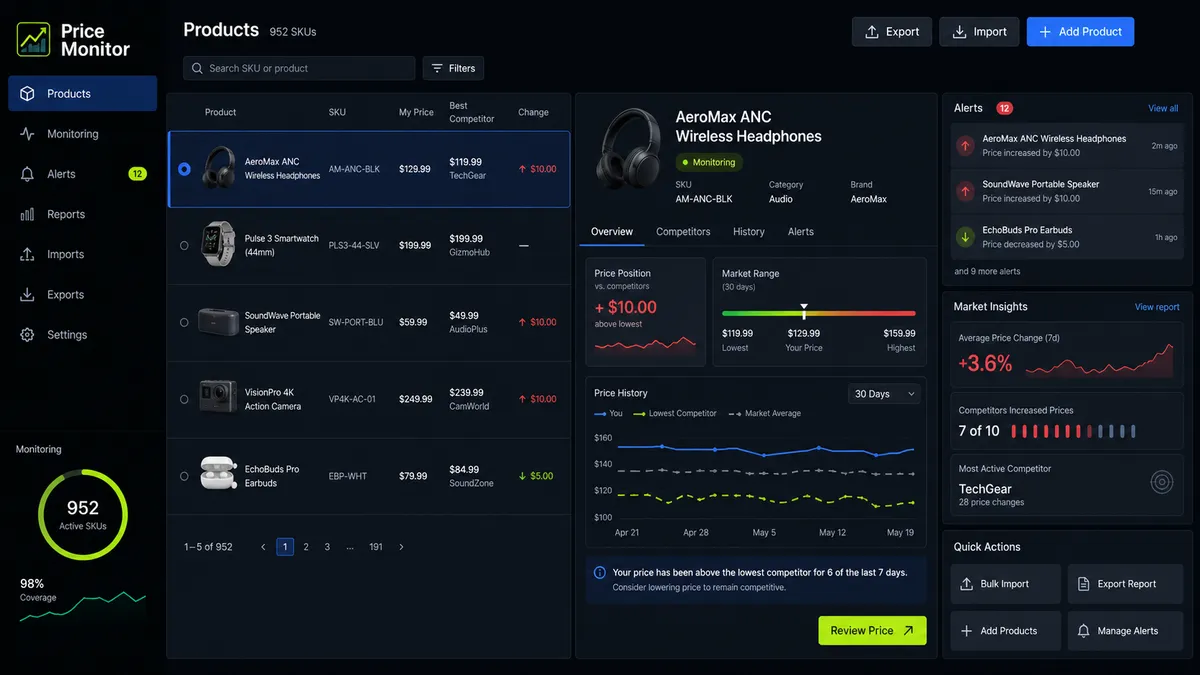Click the Pulse 3 Smartwatch thumbnail
Viewport: 1200px width, 675px height.
point(219,244)
